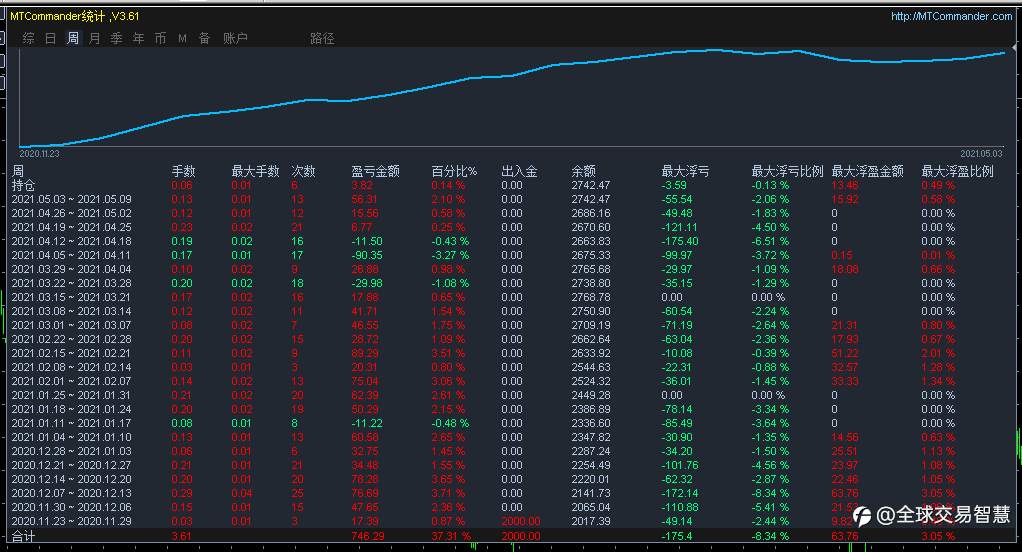Image resolution: width=1022 pixels, height=552 pixels.
Task: Click the MTCommander统计 V3.61 title
Action: point(75,16)
